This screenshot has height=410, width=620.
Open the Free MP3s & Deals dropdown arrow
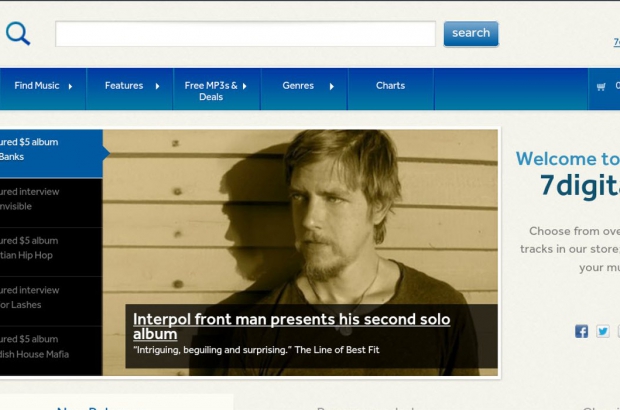245,87
